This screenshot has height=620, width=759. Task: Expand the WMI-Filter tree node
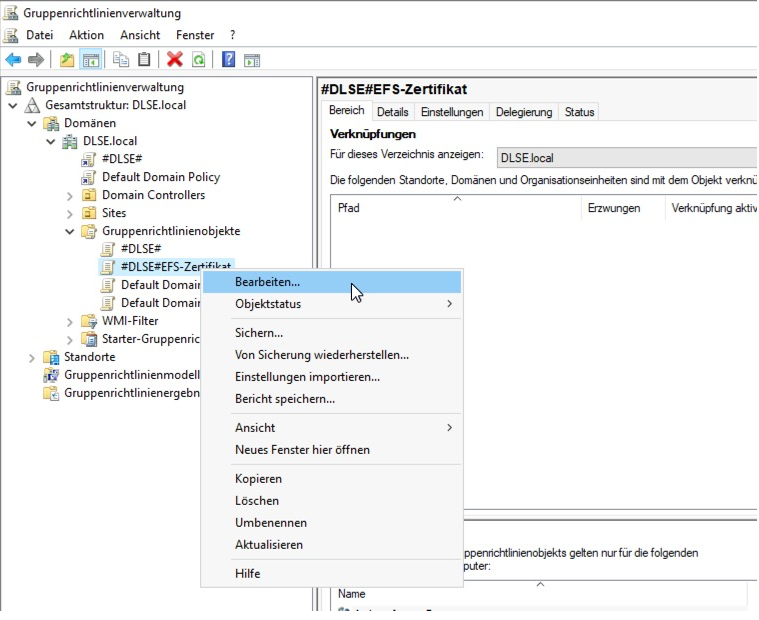pos(69,321)
